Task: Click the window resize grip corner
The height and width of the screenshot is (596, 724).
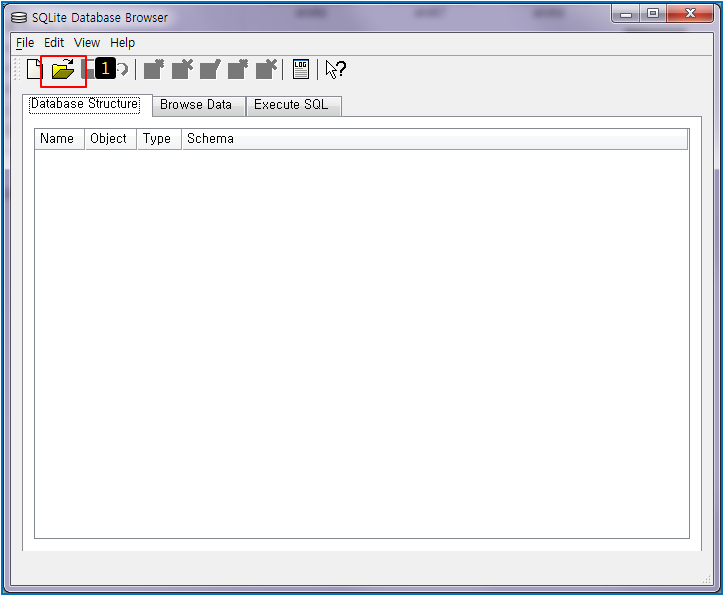Action: point(706,579)
